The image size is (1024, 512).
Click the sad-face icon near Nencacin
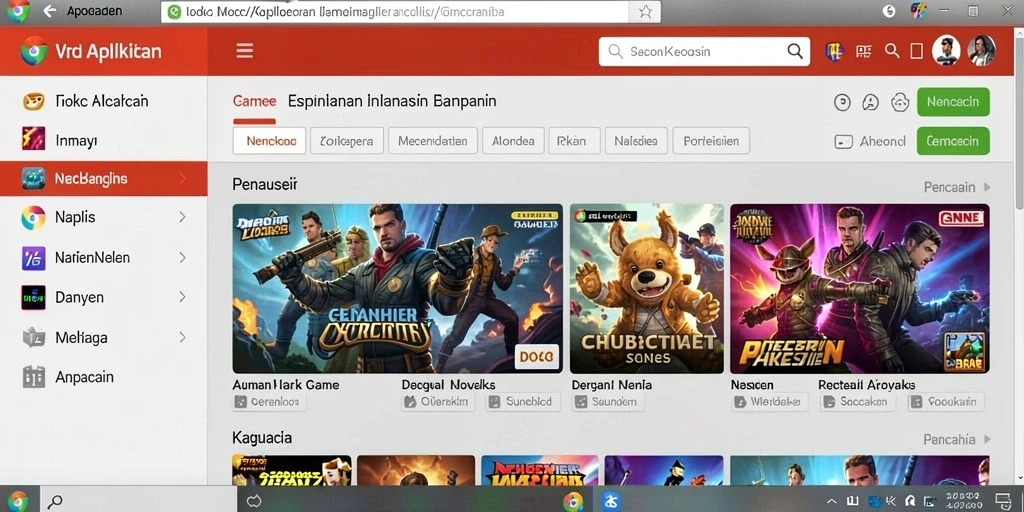871,102
